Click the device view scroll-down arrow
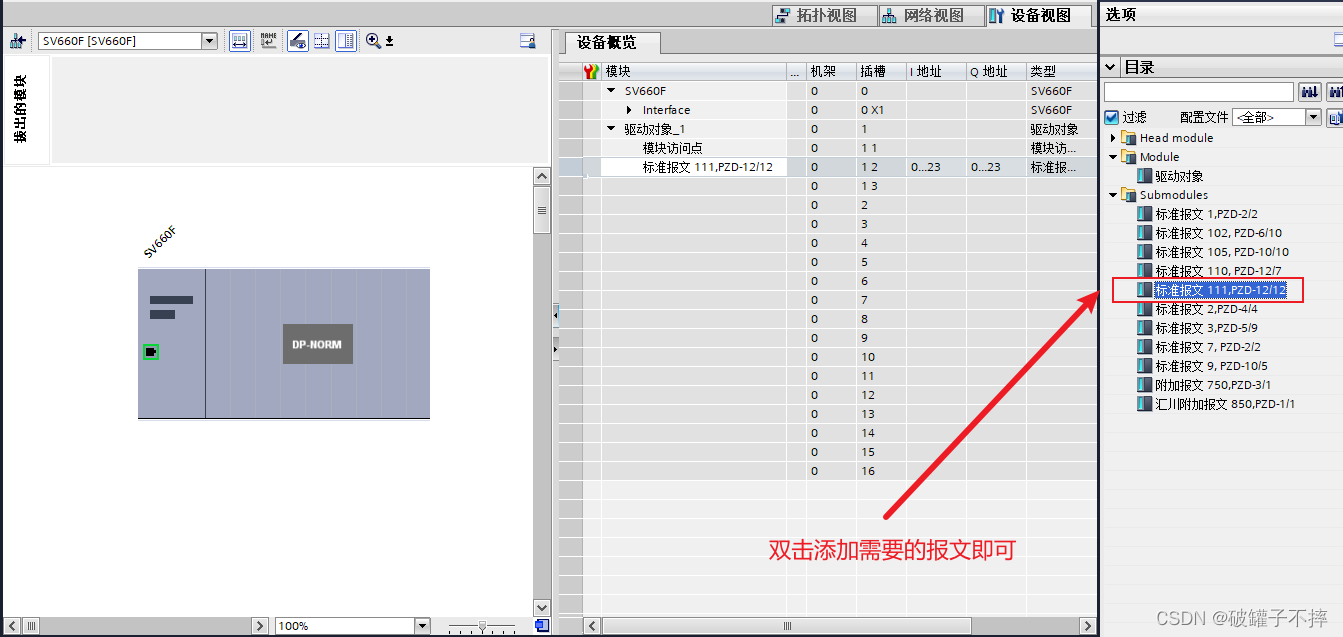 click(542, 607)
